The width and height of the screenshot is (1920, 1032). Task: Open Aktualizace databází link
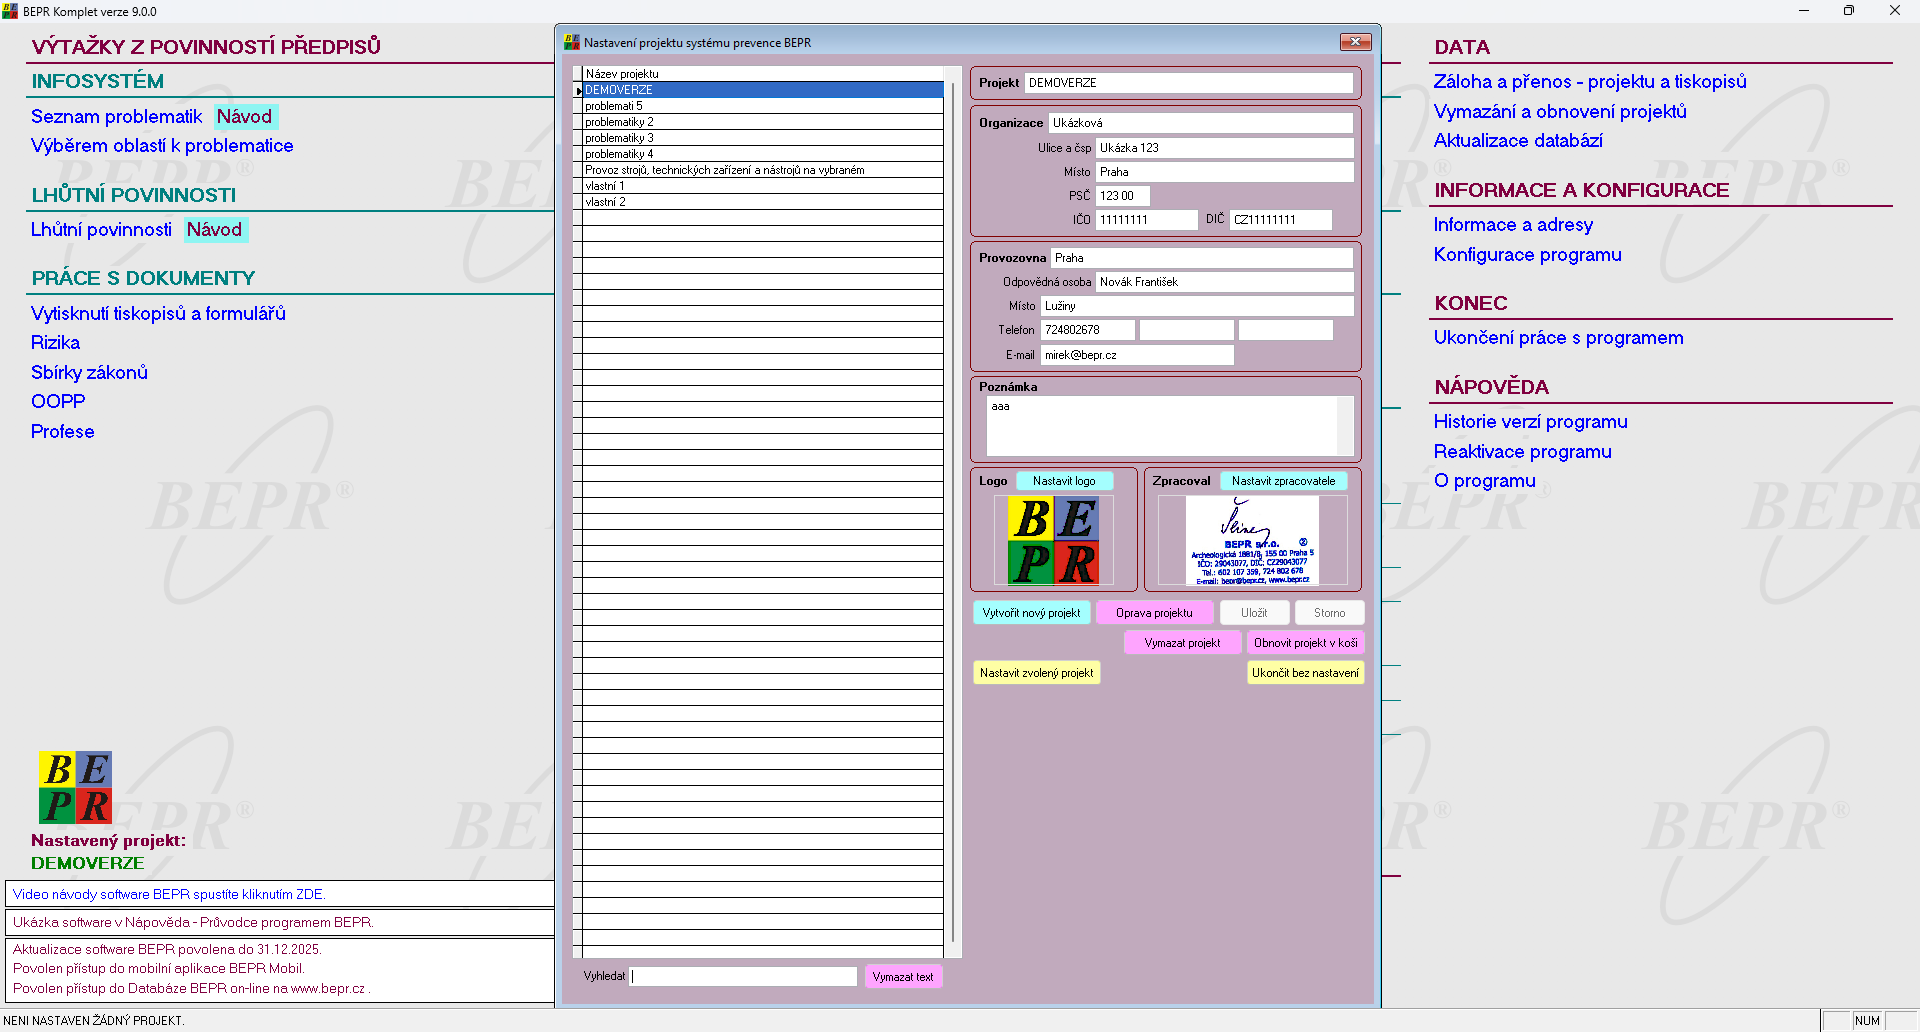1518,141
